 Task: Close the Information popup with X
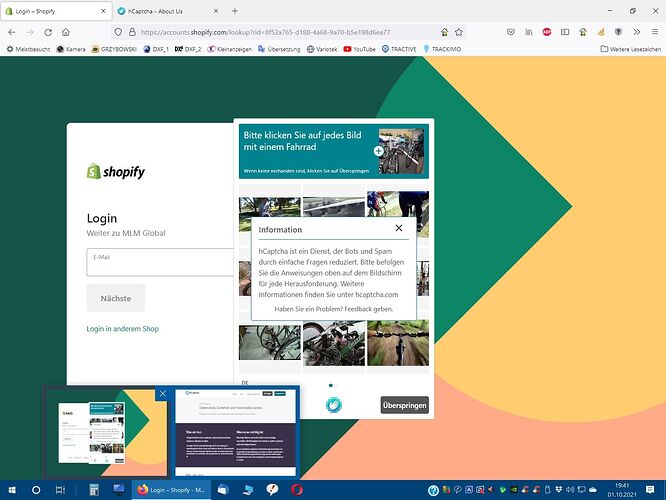[x=399, y=228]
